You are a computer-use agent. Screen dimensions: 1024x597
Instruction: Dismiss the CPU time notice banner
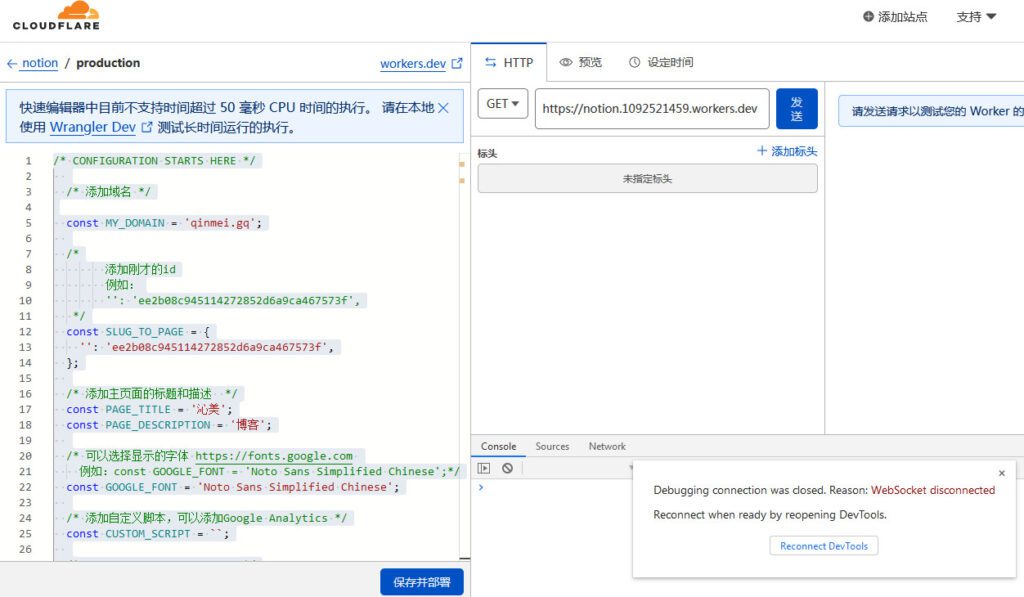click(x=443, y=108)
